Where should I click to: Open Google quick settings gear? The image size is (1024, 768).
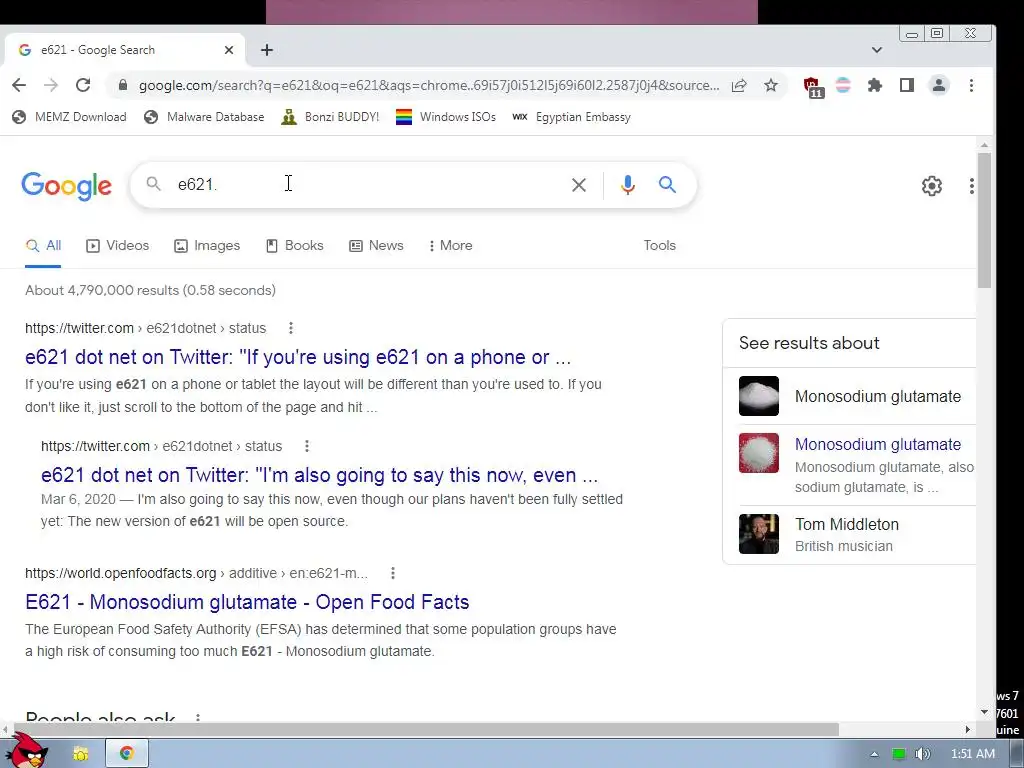point(932,185)
